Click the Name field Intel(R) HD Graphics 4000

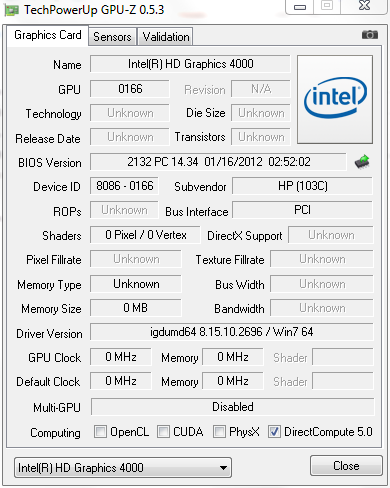coord(190,64)
